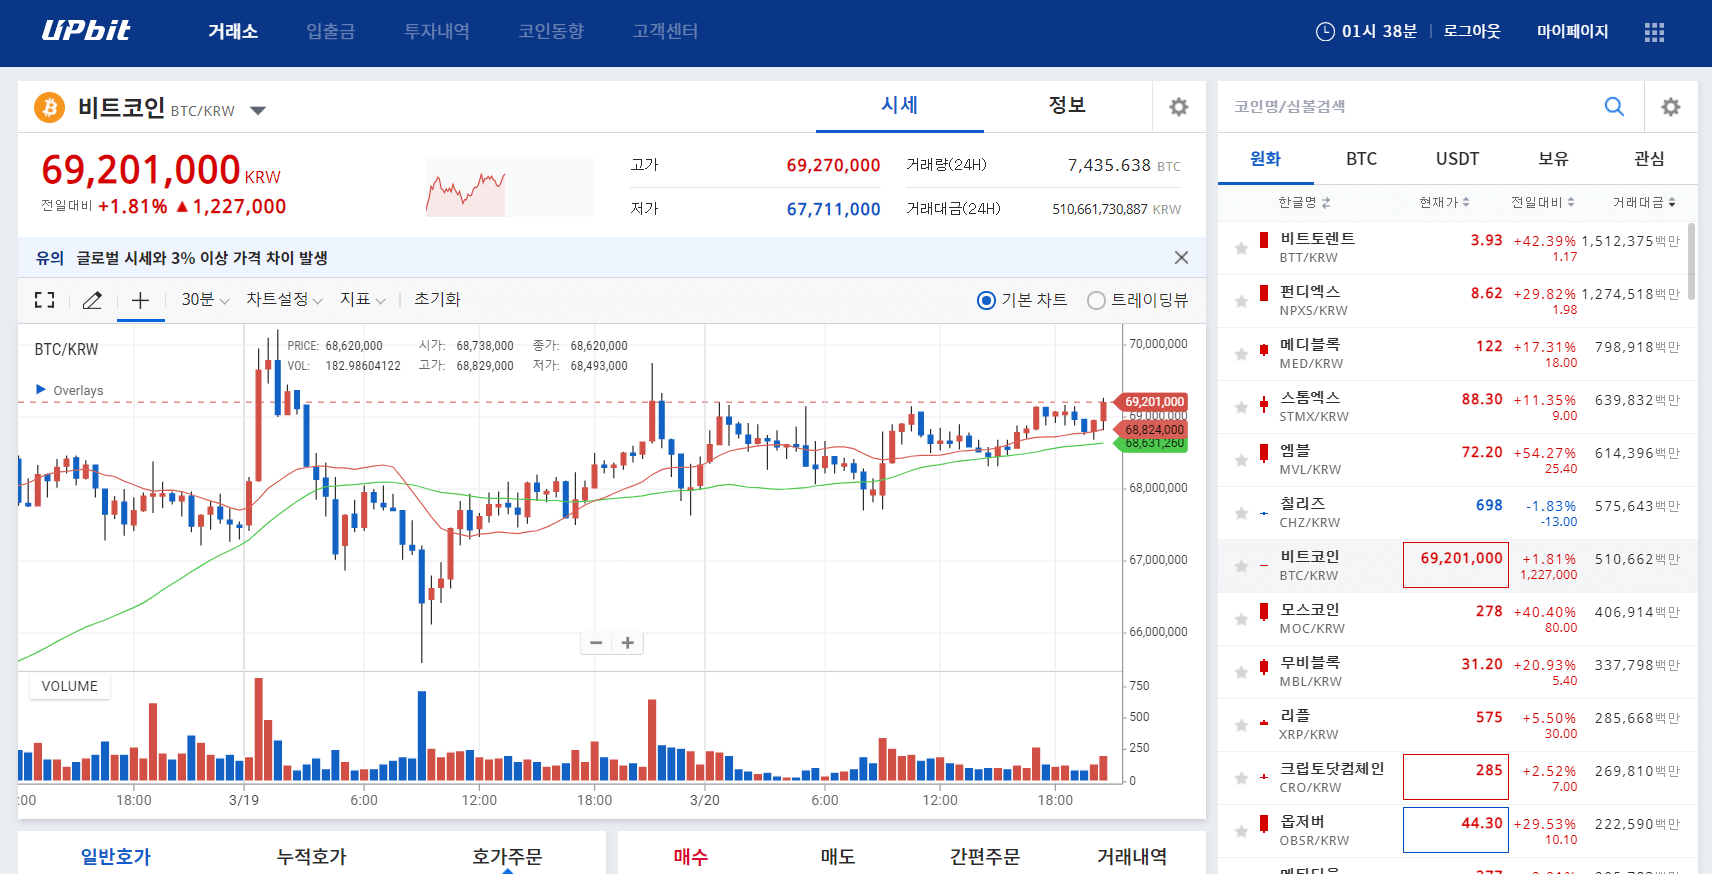Sort coin list by 전일대비
The width and height of the screenshot is (1712, 874).
coord(1542,202)
